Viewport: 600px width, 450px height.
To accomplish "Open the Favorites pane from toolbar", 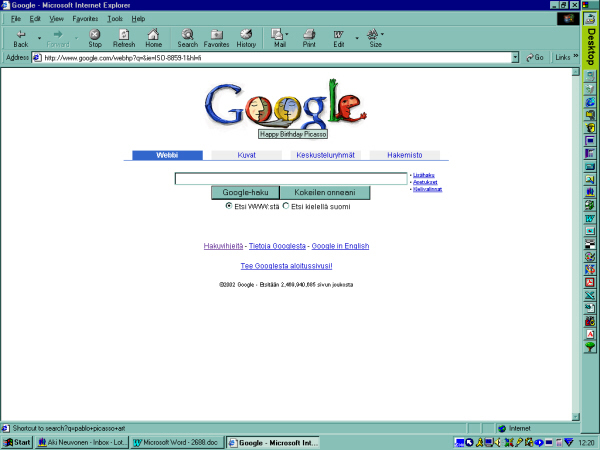I will [217, 38].
